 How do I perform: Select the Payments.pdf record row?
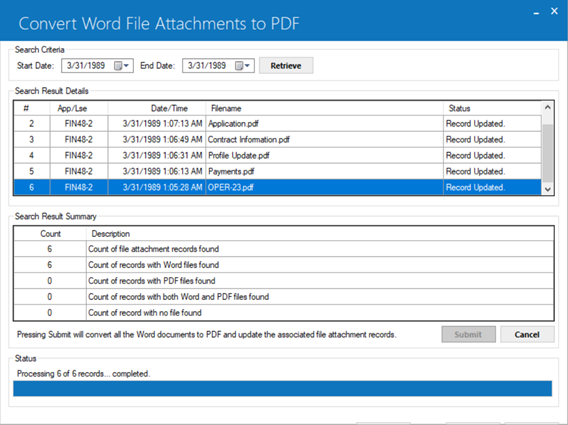pyautogui.click(x=277, y=171)
